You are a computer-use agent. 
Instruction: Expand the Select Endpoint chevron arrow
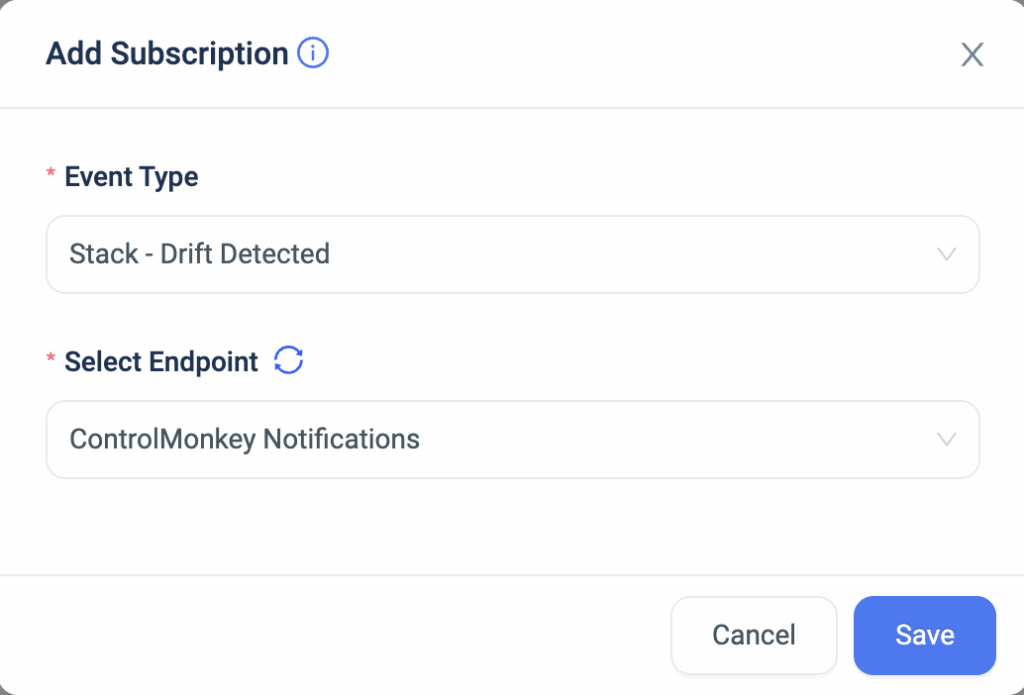946,439
